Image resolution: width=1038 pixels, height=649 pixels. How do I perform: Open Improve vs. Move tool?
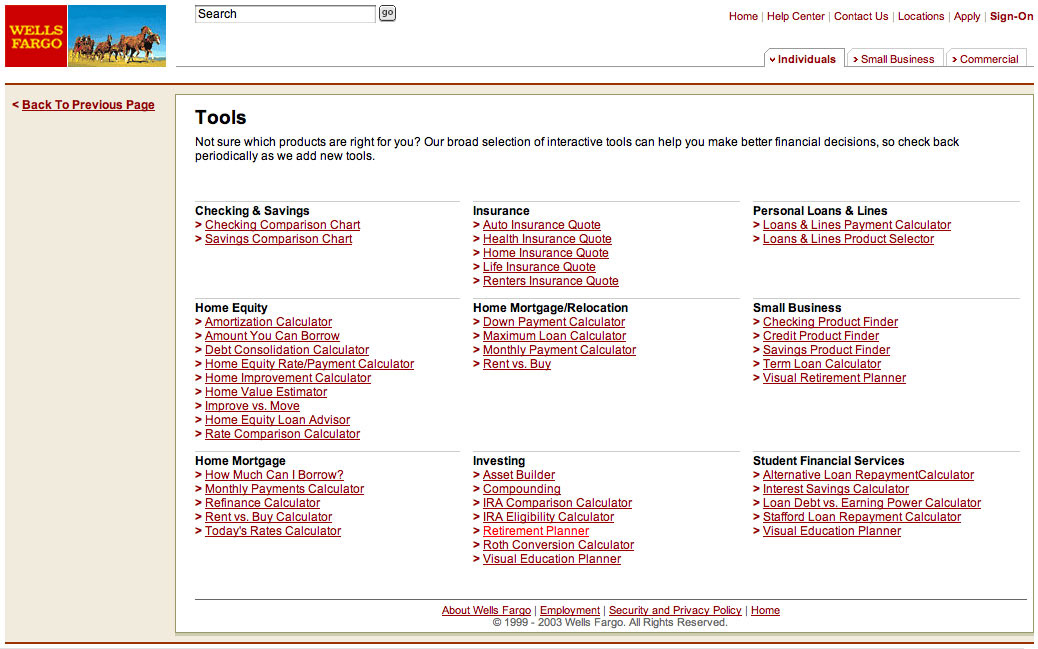point(252,406)
